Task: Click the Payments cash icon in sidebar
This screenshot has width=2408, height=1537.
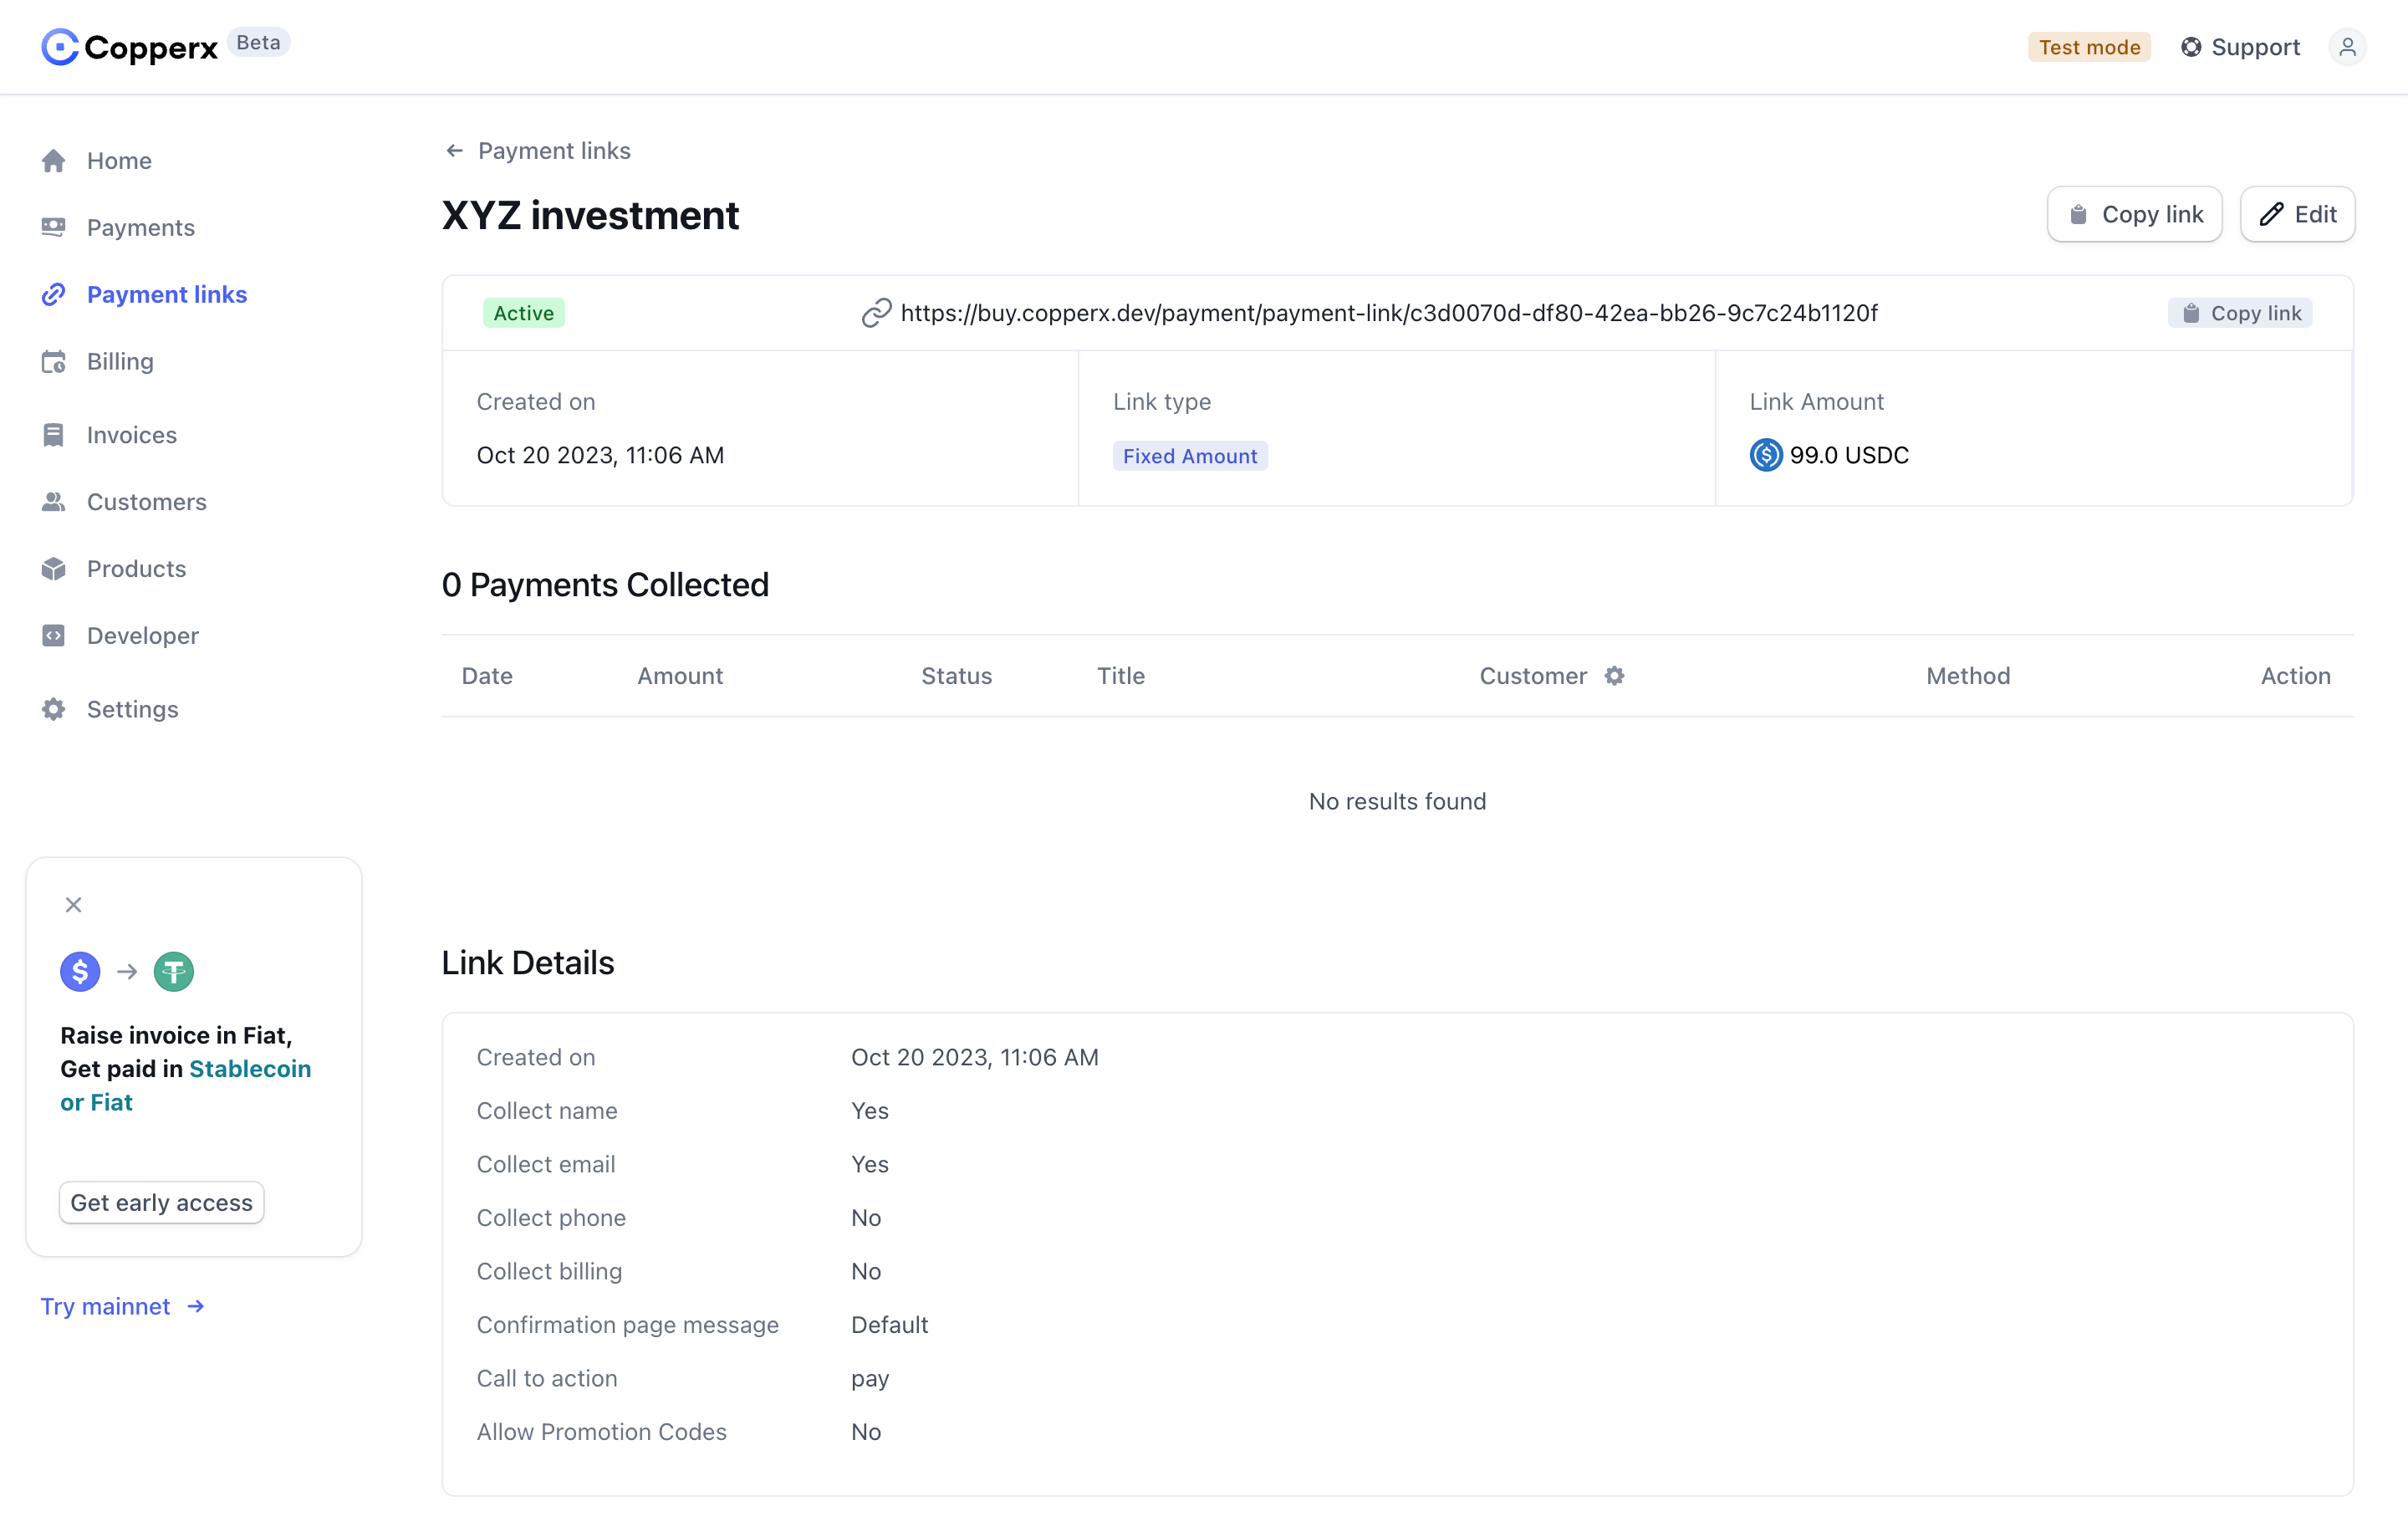Action: 54,228
